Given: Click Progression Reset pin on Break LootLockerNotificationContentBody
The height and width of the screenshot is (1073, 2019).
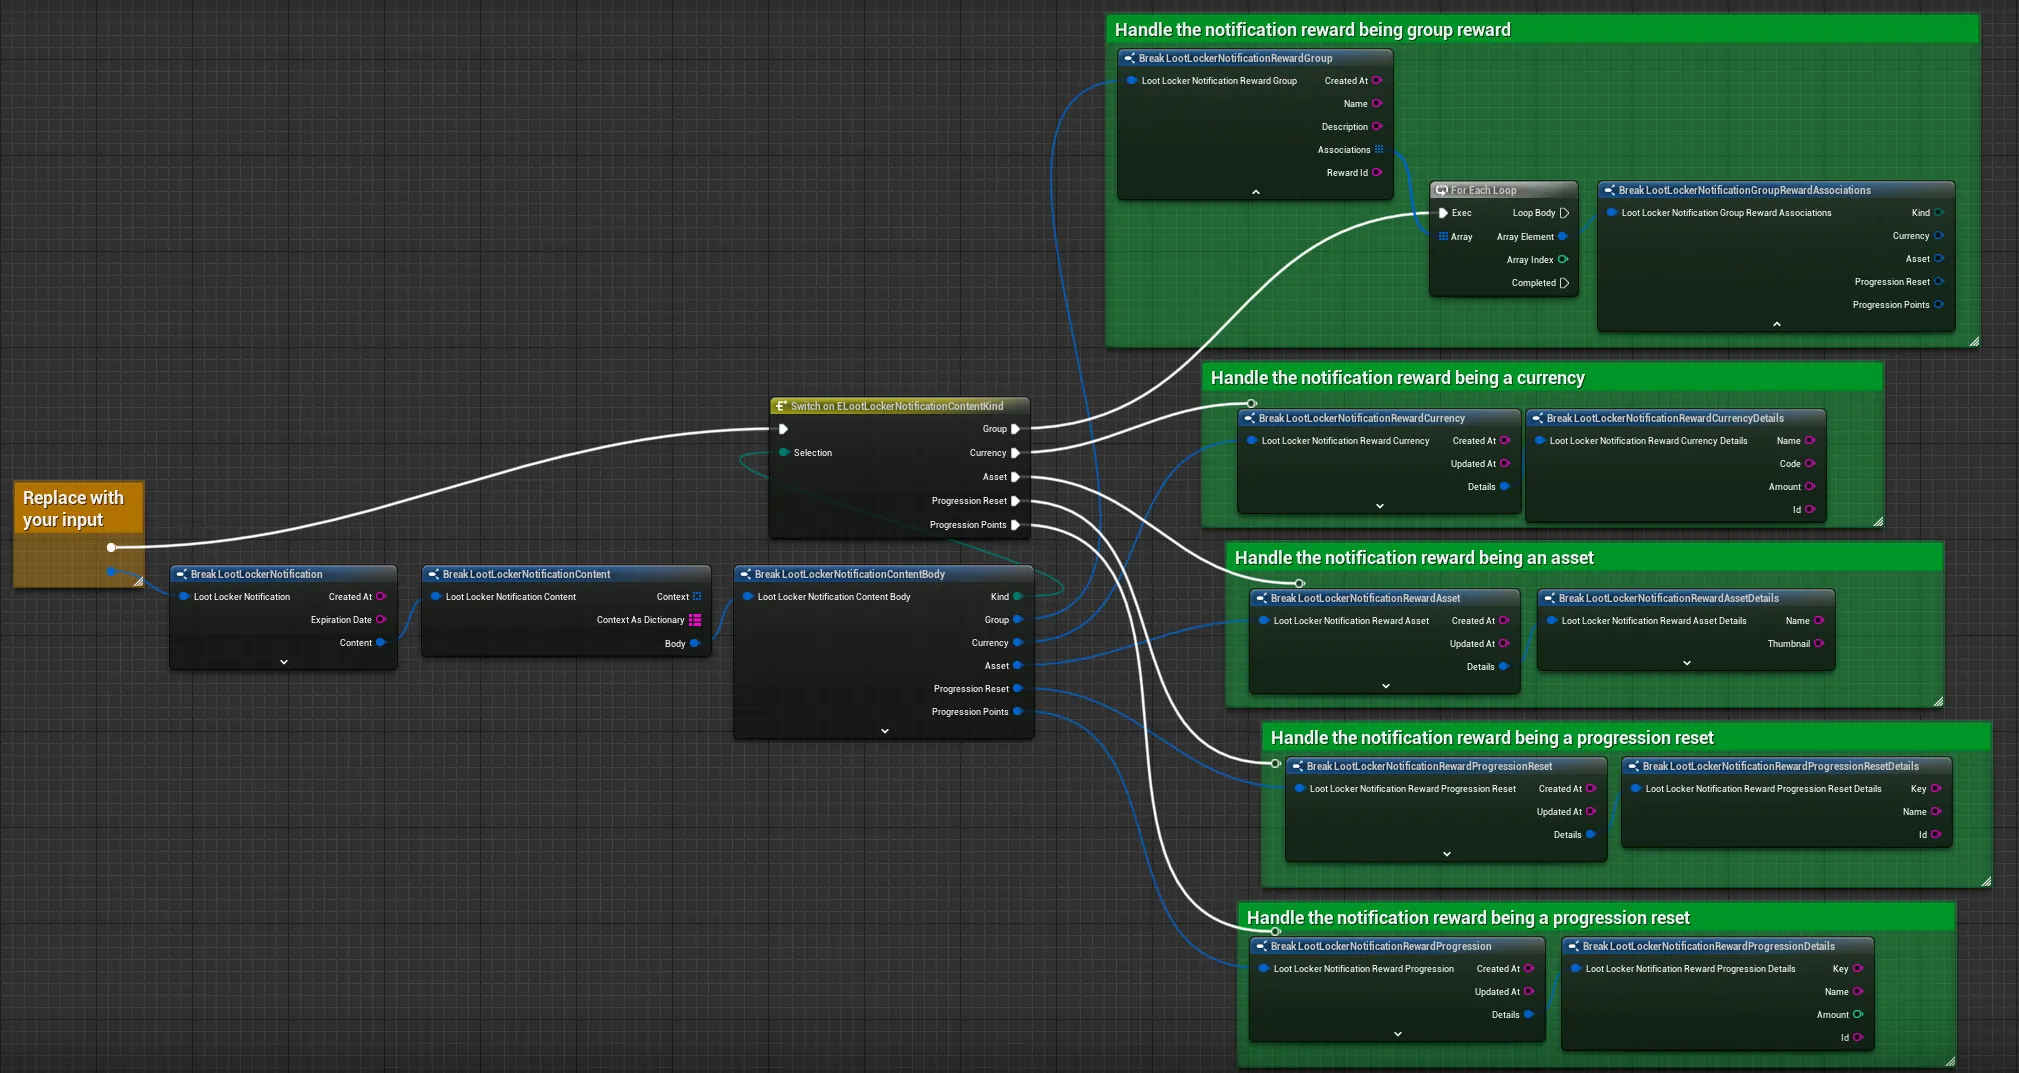Looking at the screenshot, I should click(1017, 689).
